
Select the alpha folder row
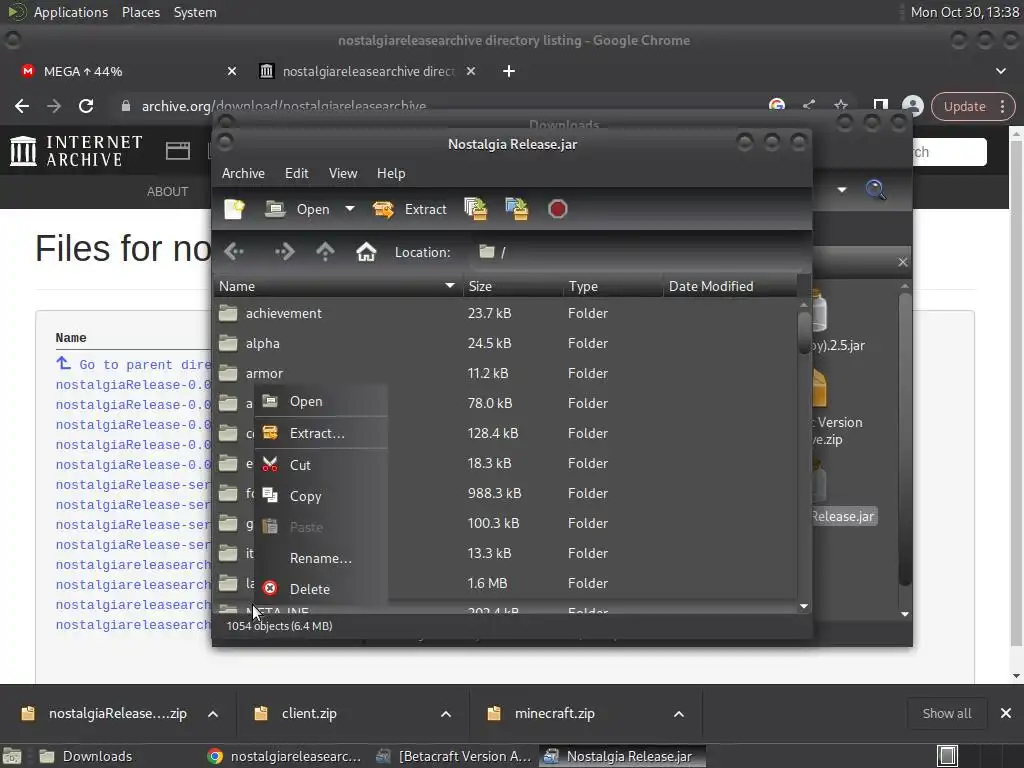(x=505, y=344)
